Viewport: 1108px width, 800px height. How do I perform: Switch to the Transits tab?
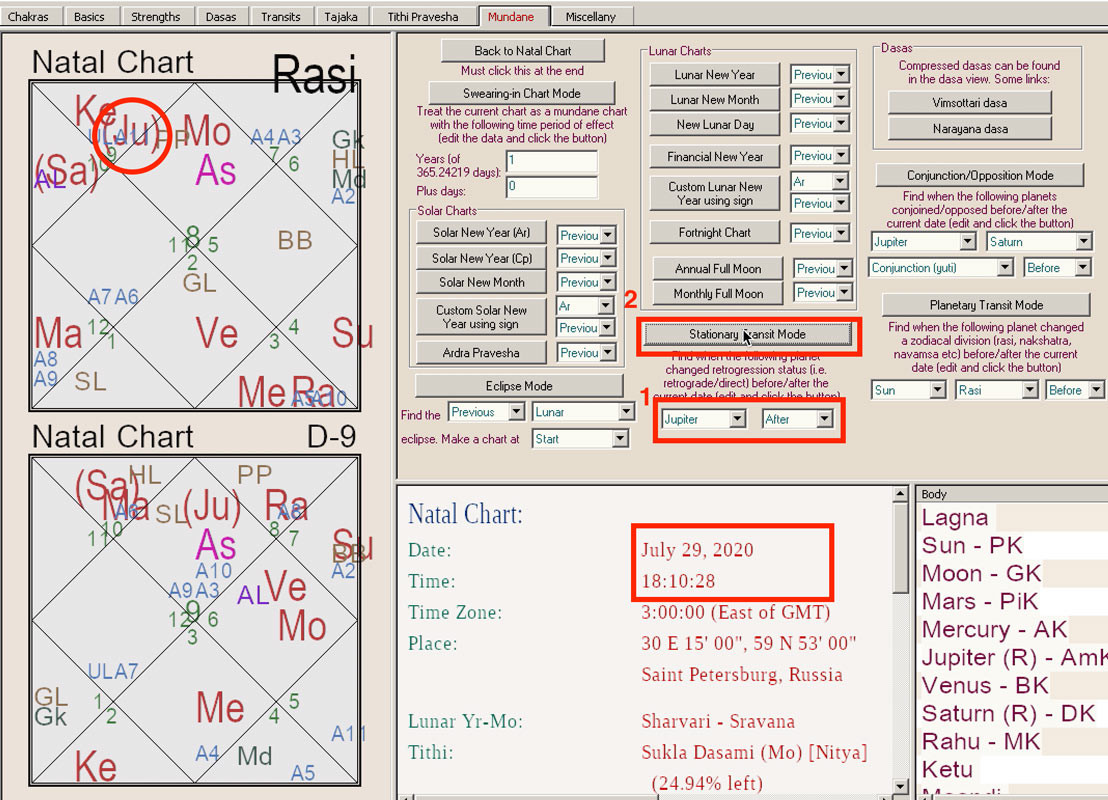[x=280, y=16]
